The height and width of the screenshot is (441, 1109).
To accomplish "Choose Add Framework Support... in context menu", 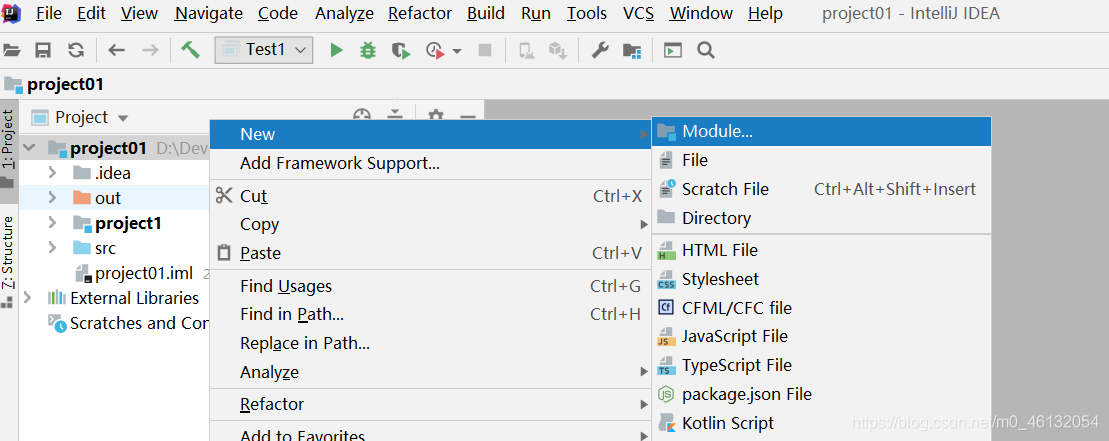I will [431, 163].
